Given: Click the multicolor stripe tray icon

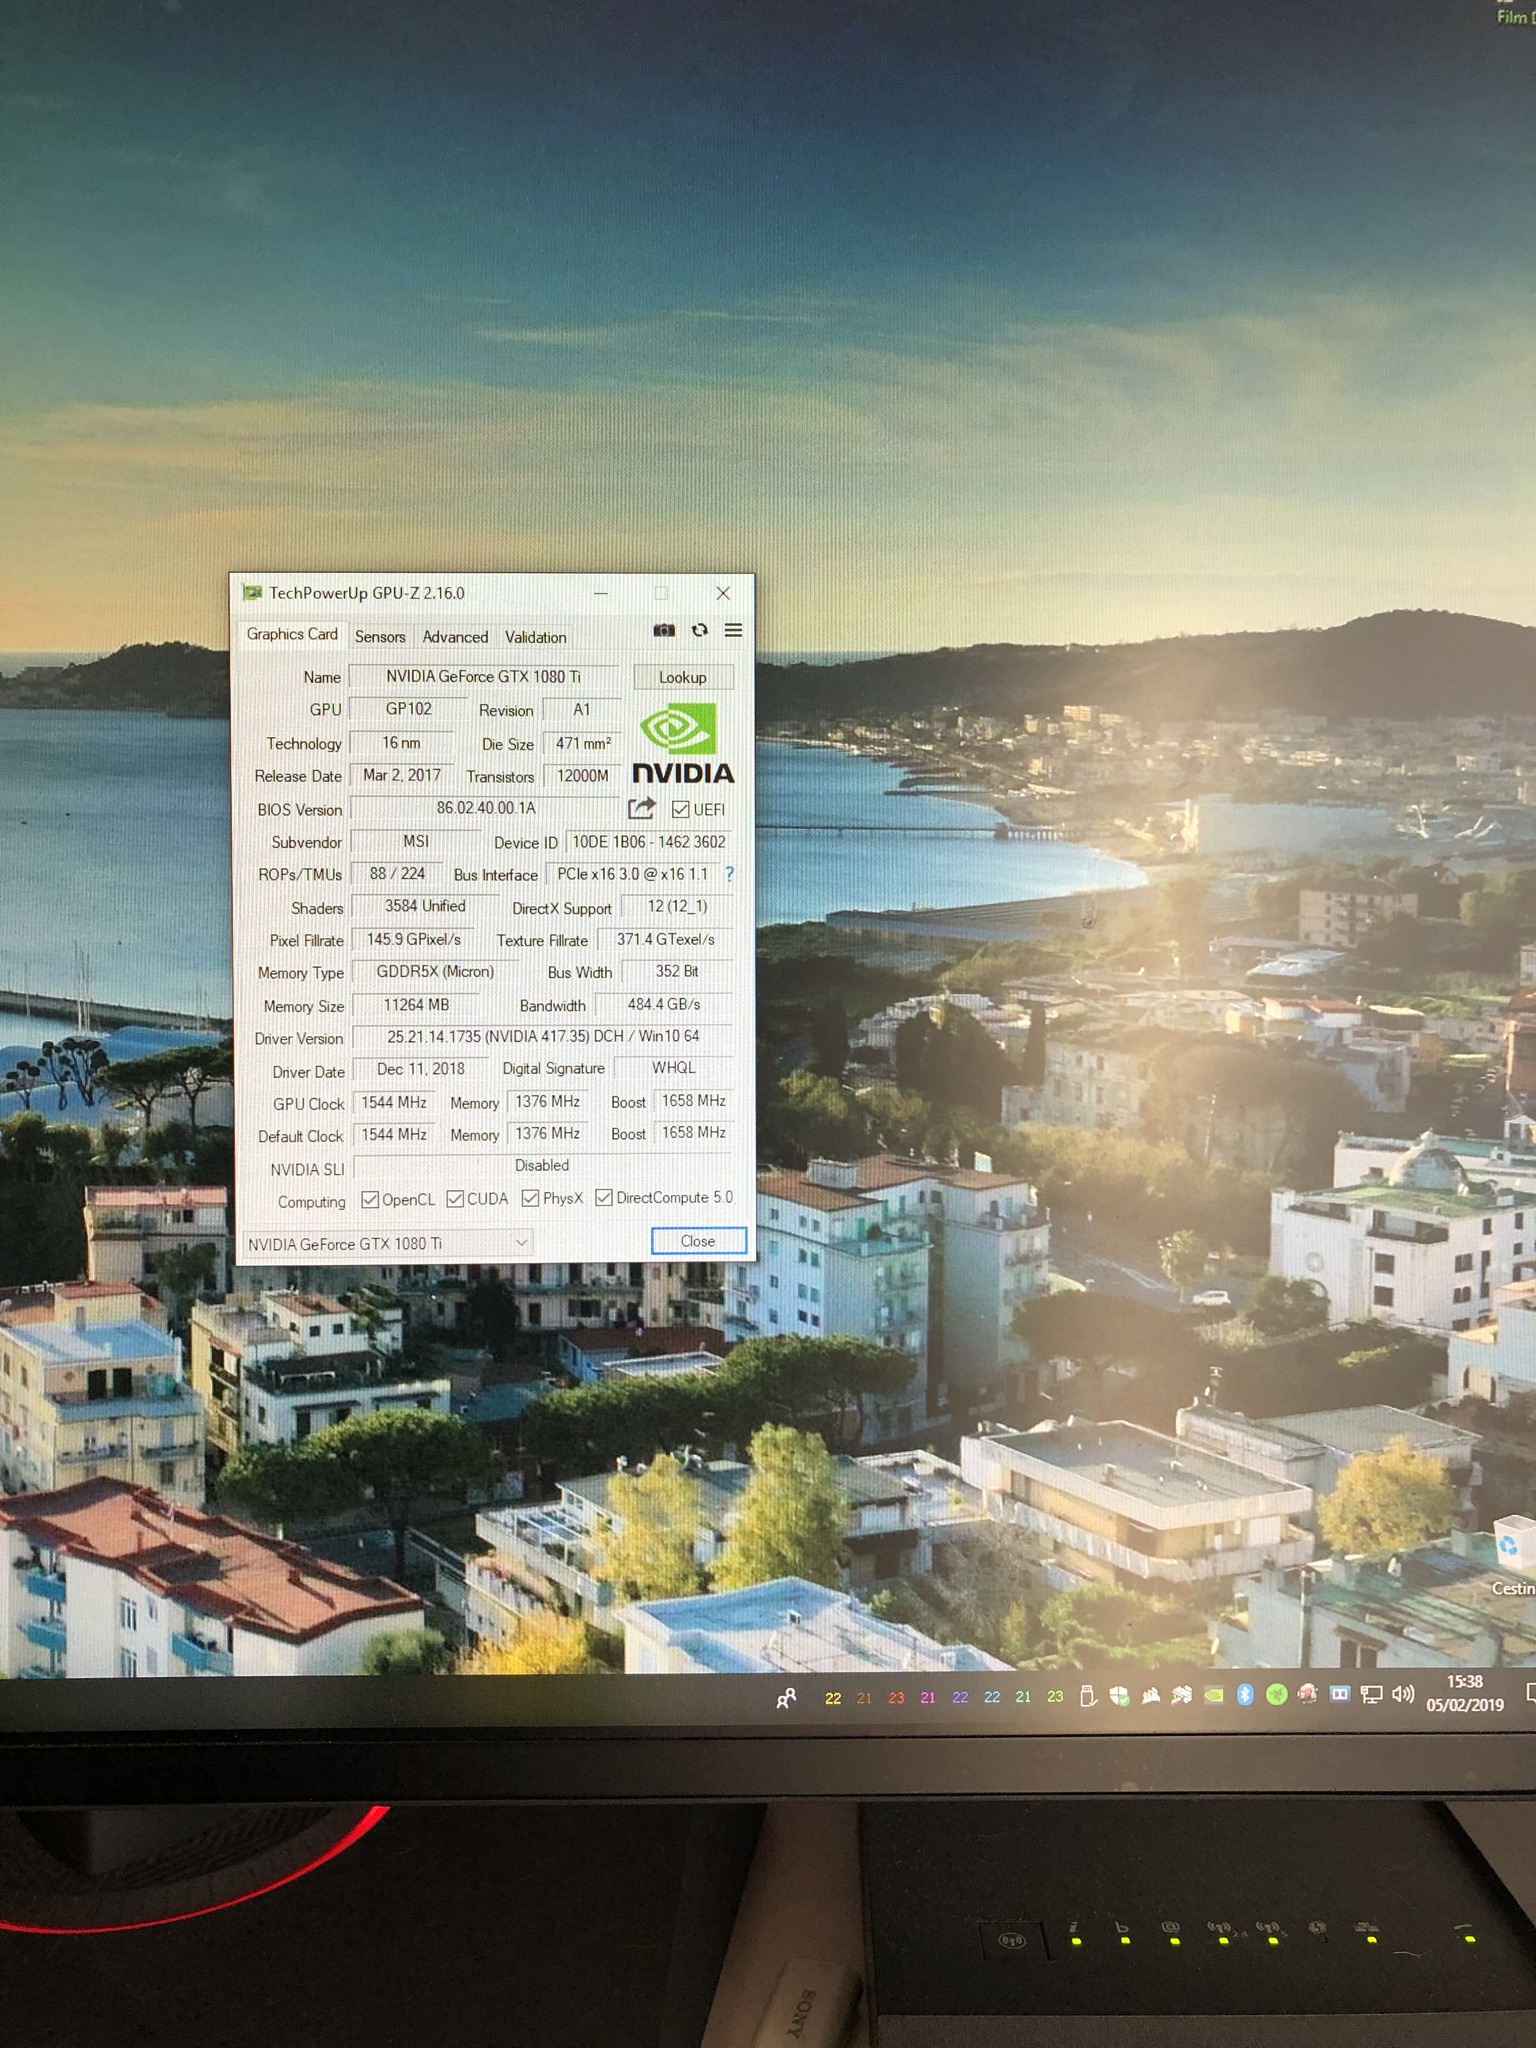Looking at the screenshot, I should 1182,1695.
